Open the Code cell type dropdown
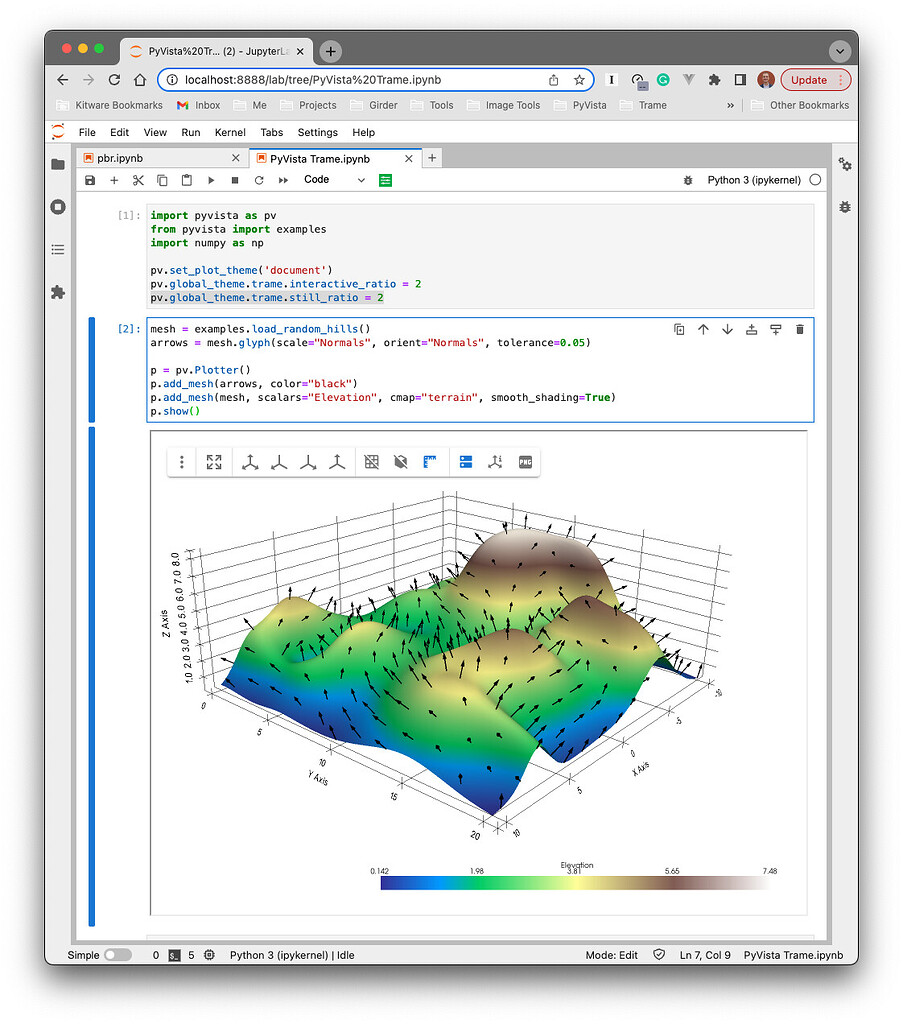The width and height of the screenshot is (903, 1024). [x=334, y=180]
